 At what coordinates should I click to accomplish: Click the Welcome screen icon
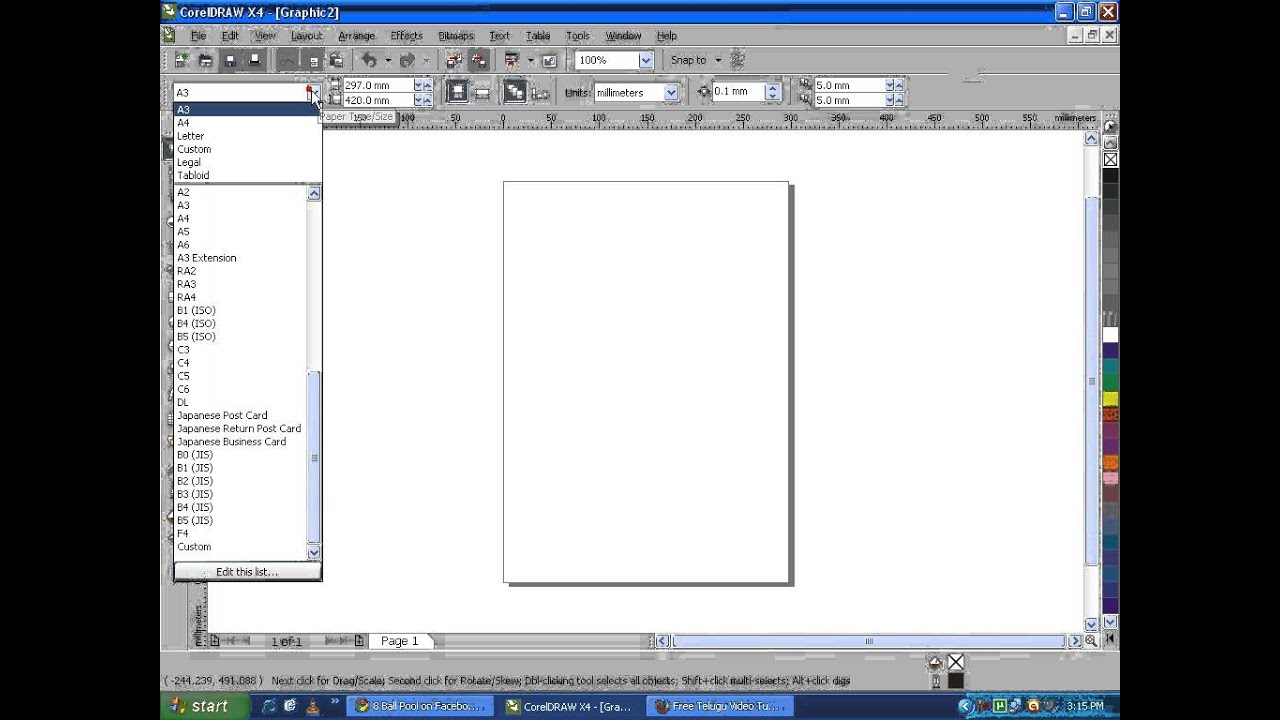coord(549,60)
